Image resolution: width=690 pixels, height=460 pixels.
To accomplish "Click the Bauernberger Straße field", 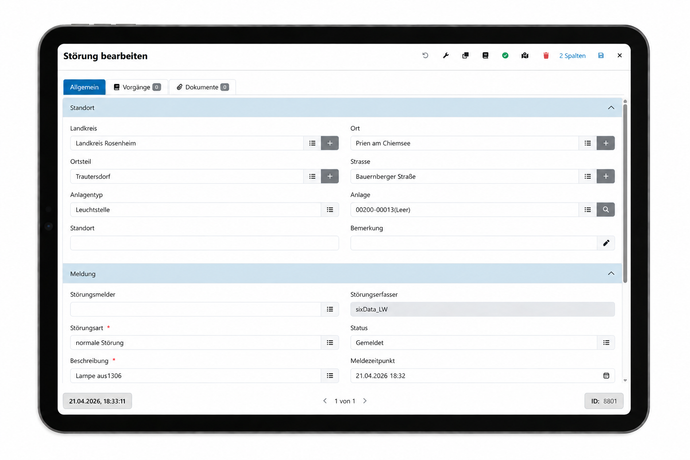I will click(x=464, y=177).
